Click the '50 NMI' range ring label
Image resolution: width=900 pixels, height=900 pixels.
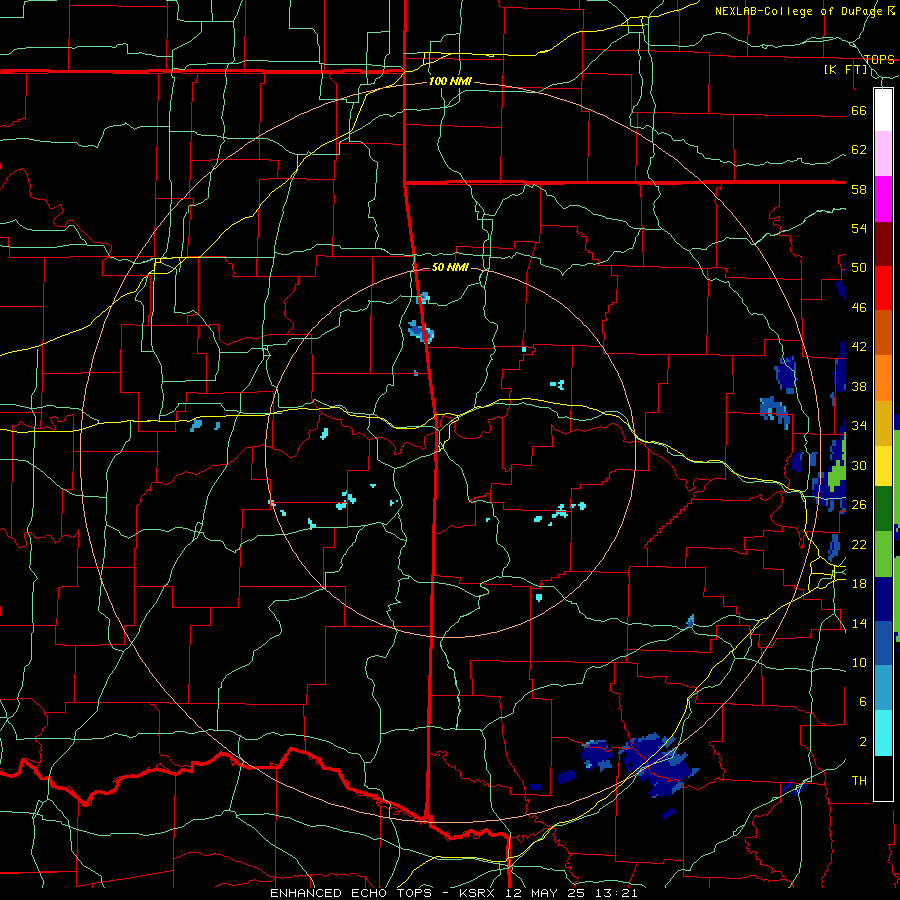(x=450, y=267)
